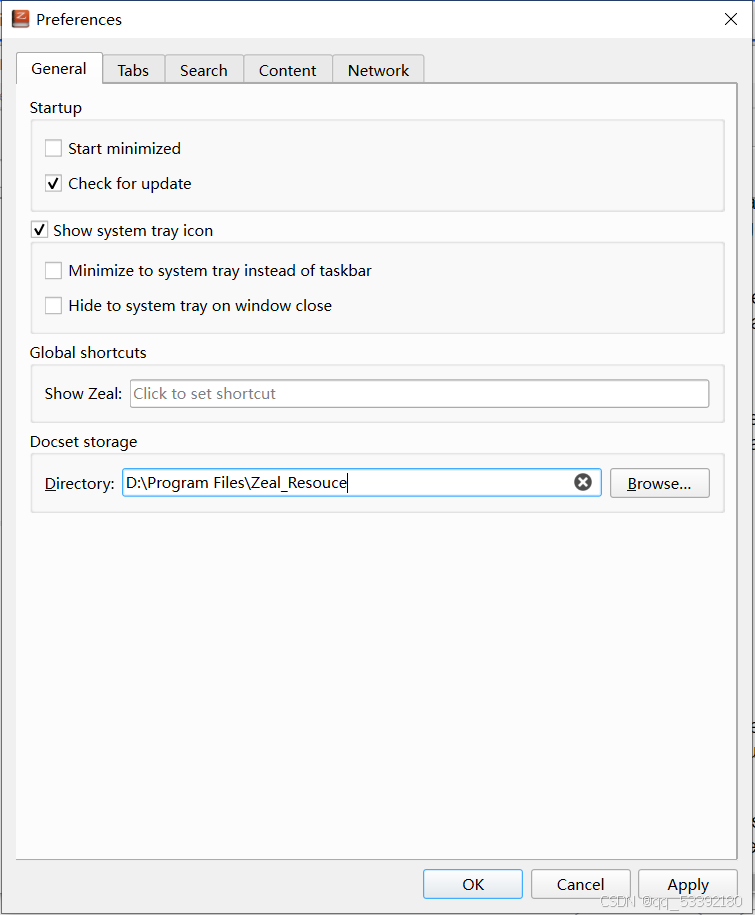Image resolution: width=755 pixels, height=915 pixels.
Task: Click the Directory: label
Action: 79,483
